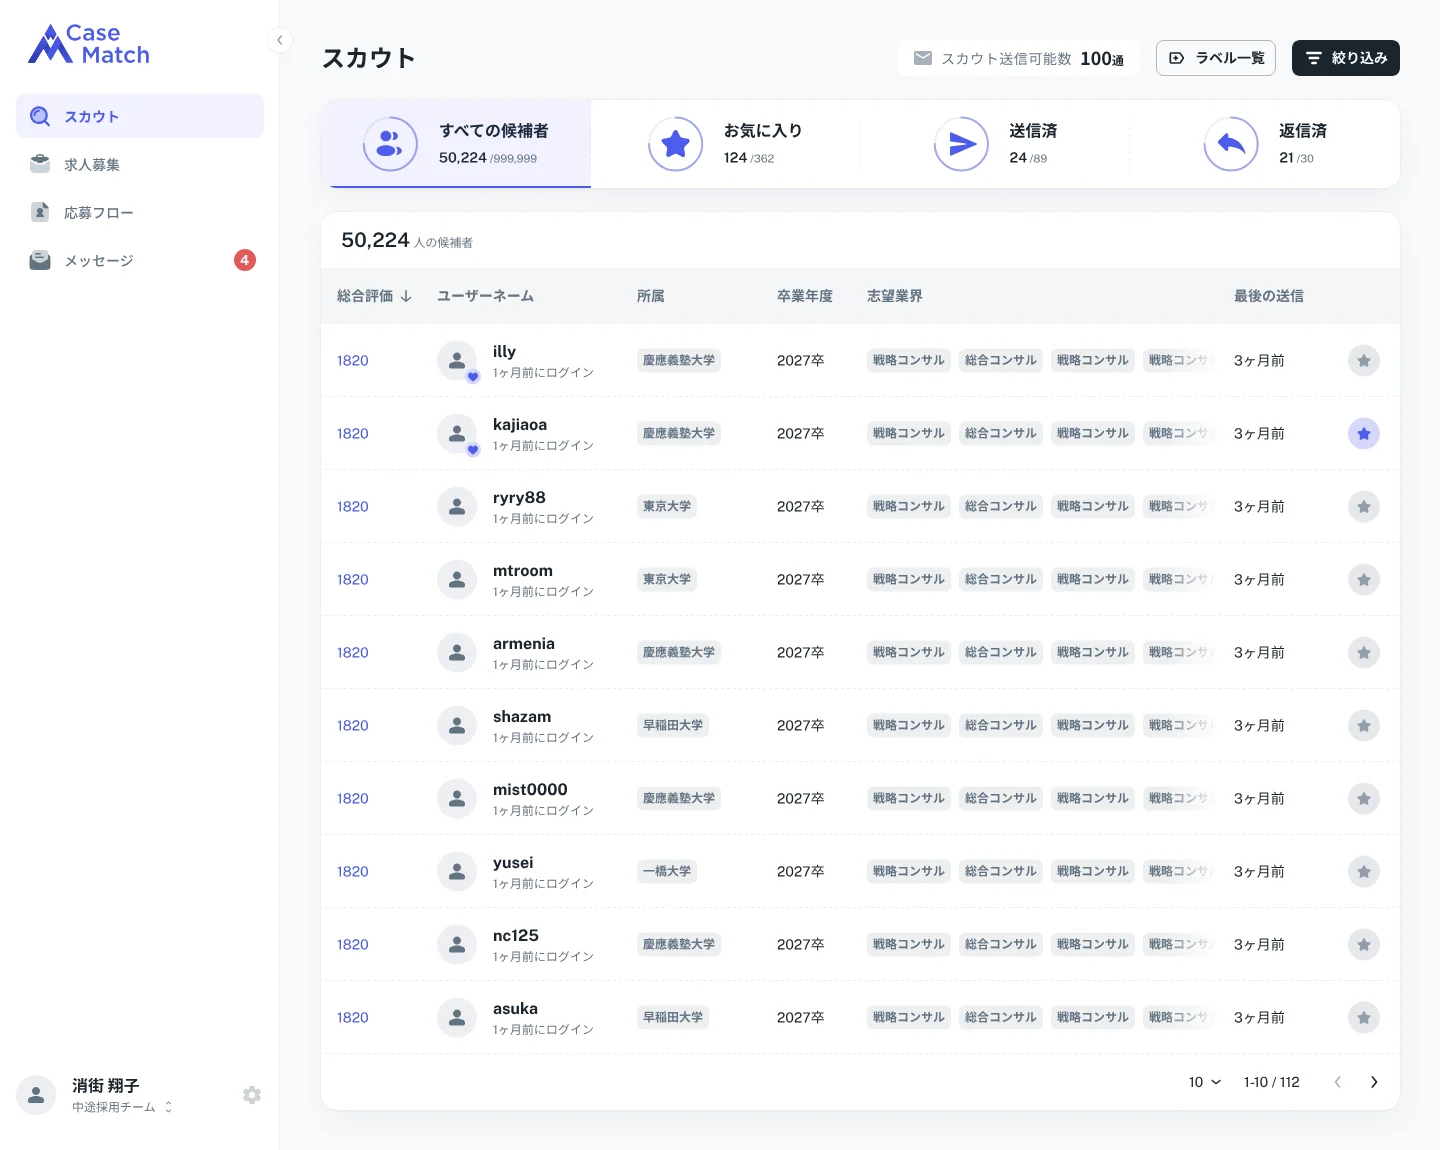Go to next page of candidates
Image resolution: width=1440 pixels, height=1150 pixels.
[x=1374, y=1082]
